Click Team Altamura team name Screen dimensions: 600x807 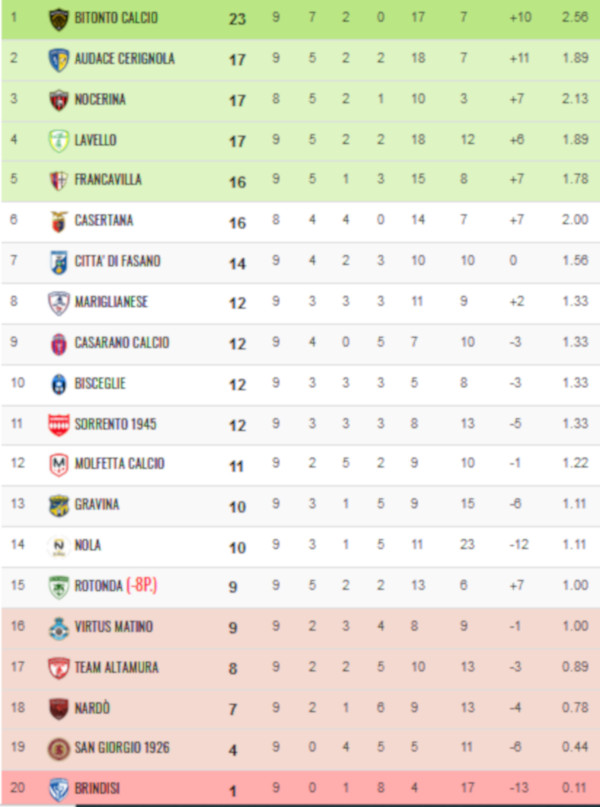(x=116, y=668)
